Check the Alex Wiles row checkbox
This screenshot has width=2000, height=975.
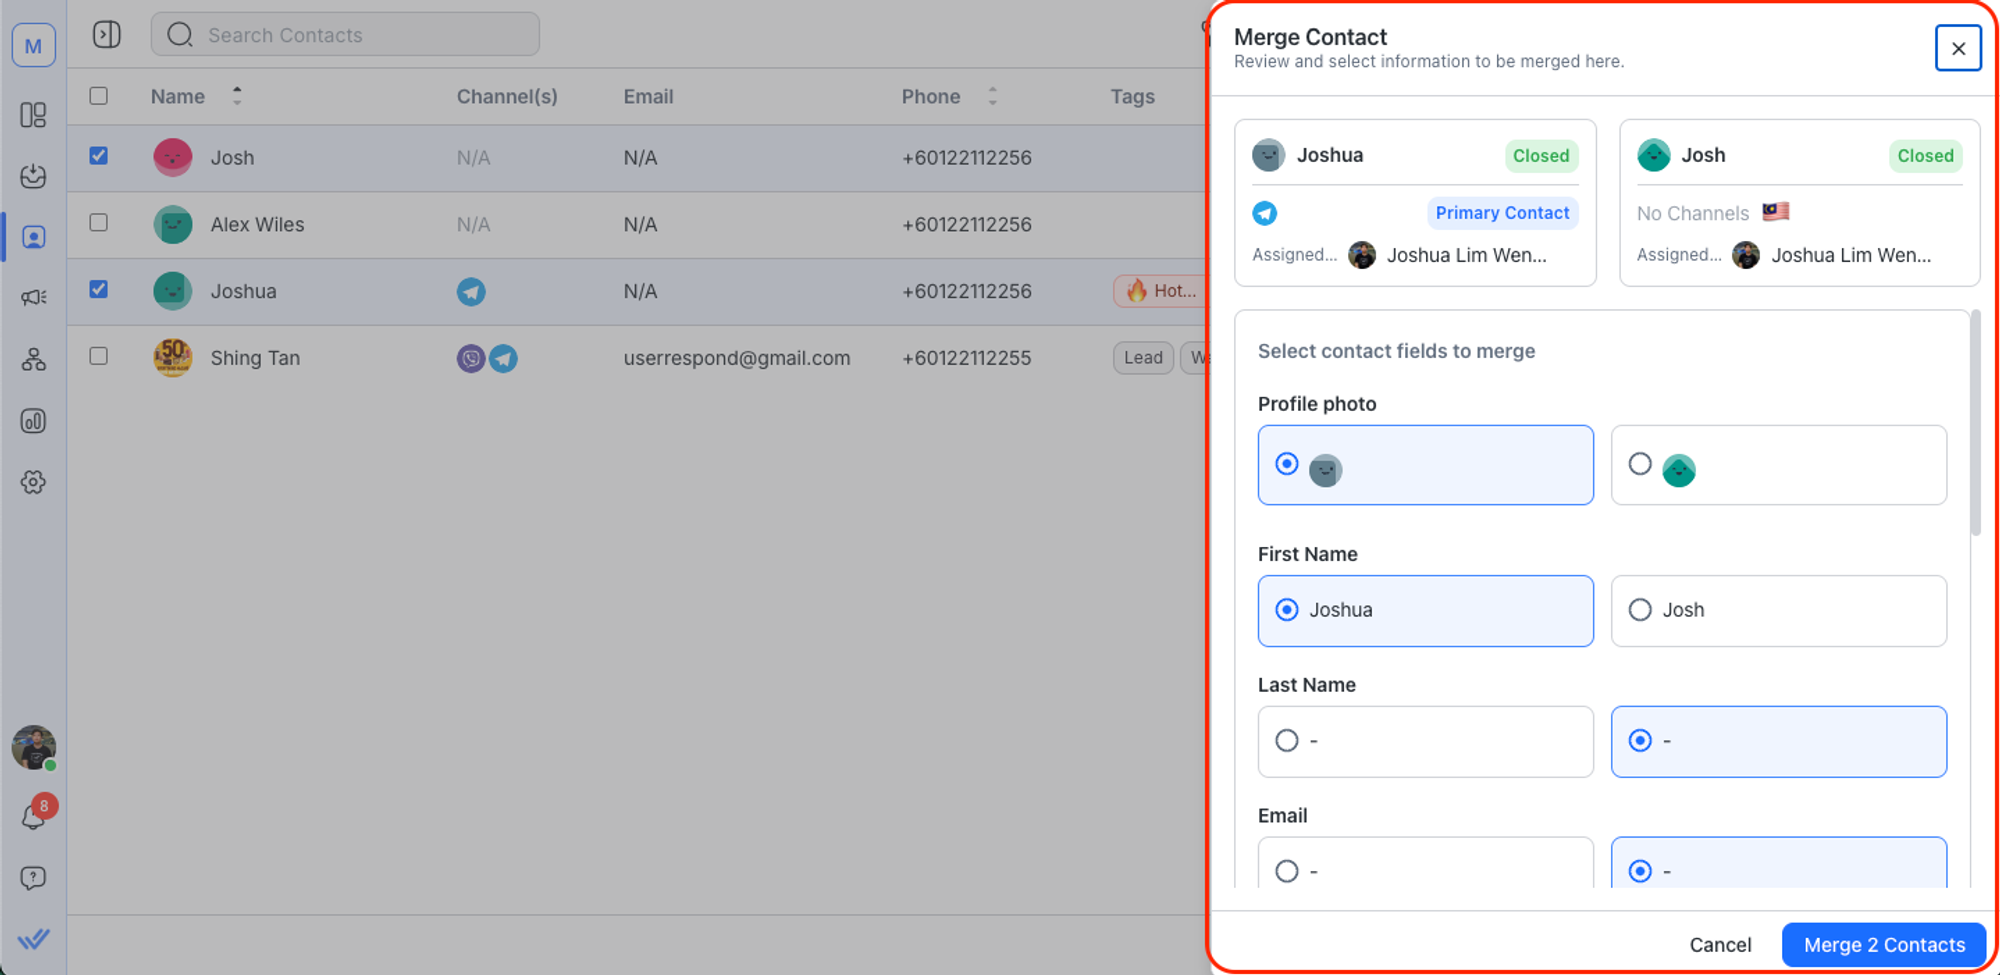(98, 224)
